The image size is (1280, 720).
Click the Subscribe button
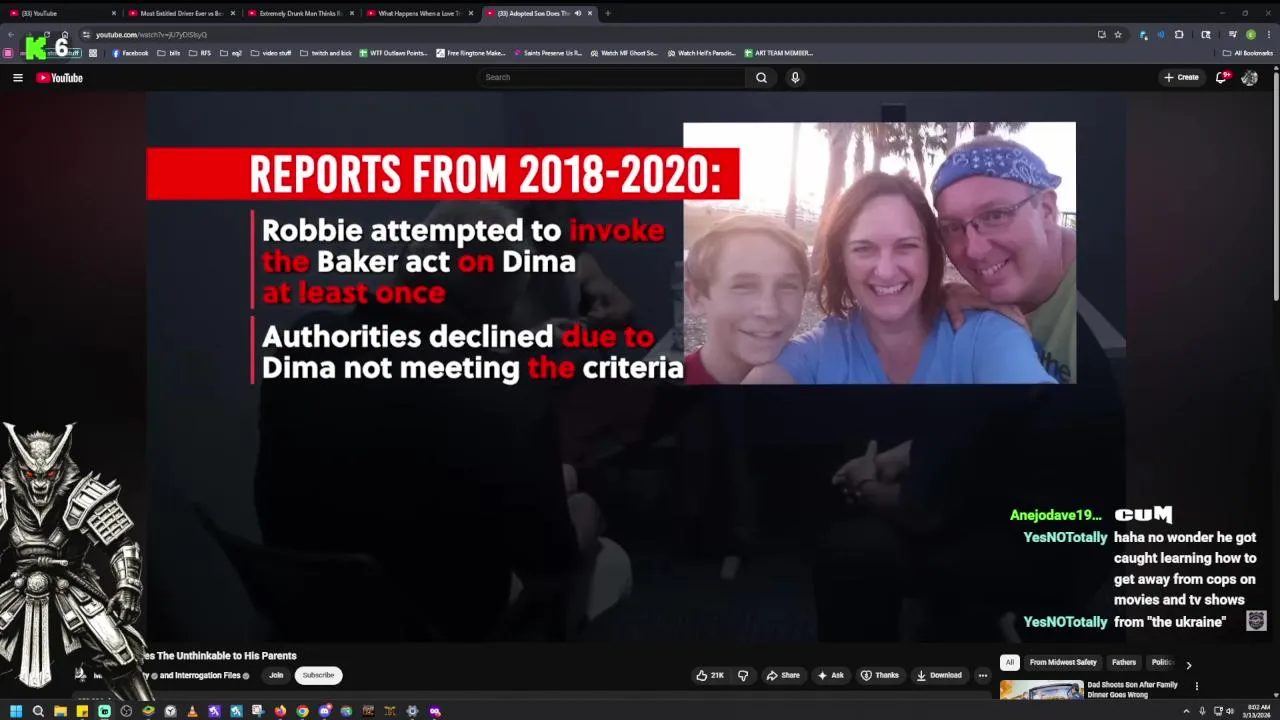(x=318, y=675)
